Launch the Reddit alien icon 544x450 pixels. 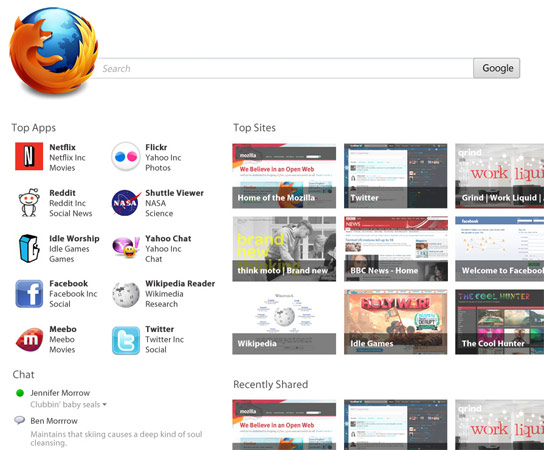click(29, 203)
